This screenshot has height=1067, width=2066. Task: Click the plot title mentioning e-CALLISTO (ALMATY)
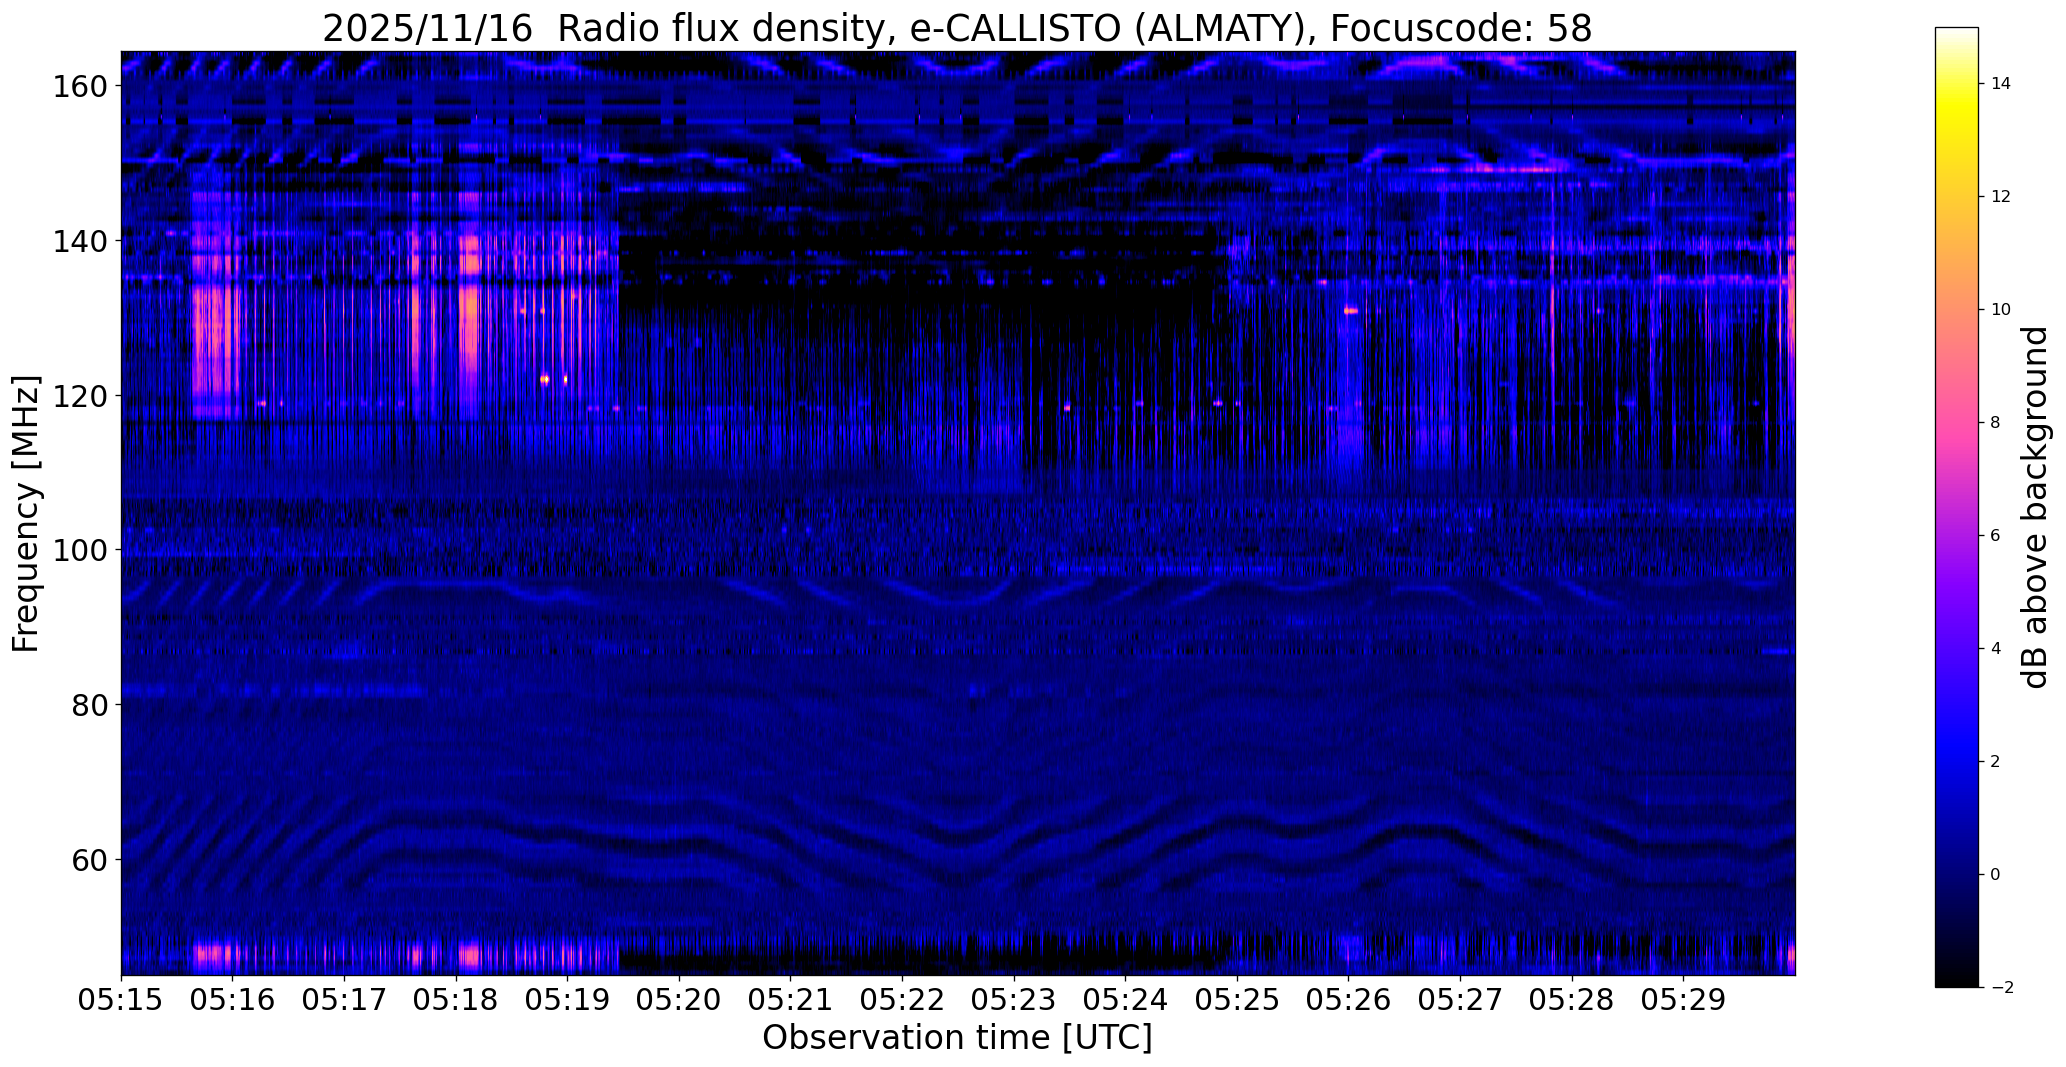click(957, 28)
